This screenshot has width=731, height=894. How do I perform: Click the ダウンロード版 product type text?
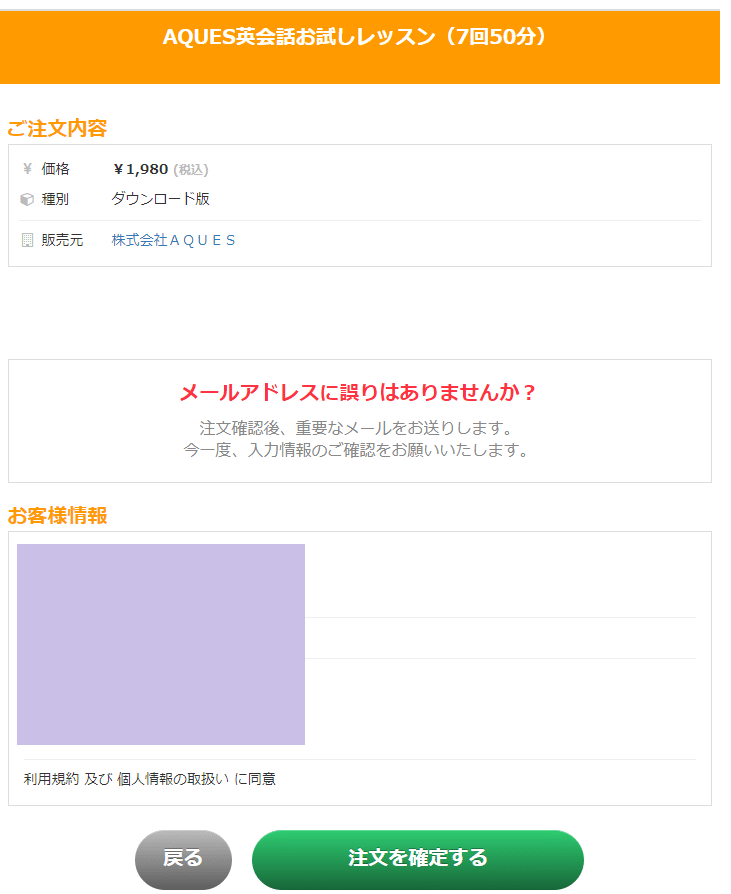tap(160, 199)
